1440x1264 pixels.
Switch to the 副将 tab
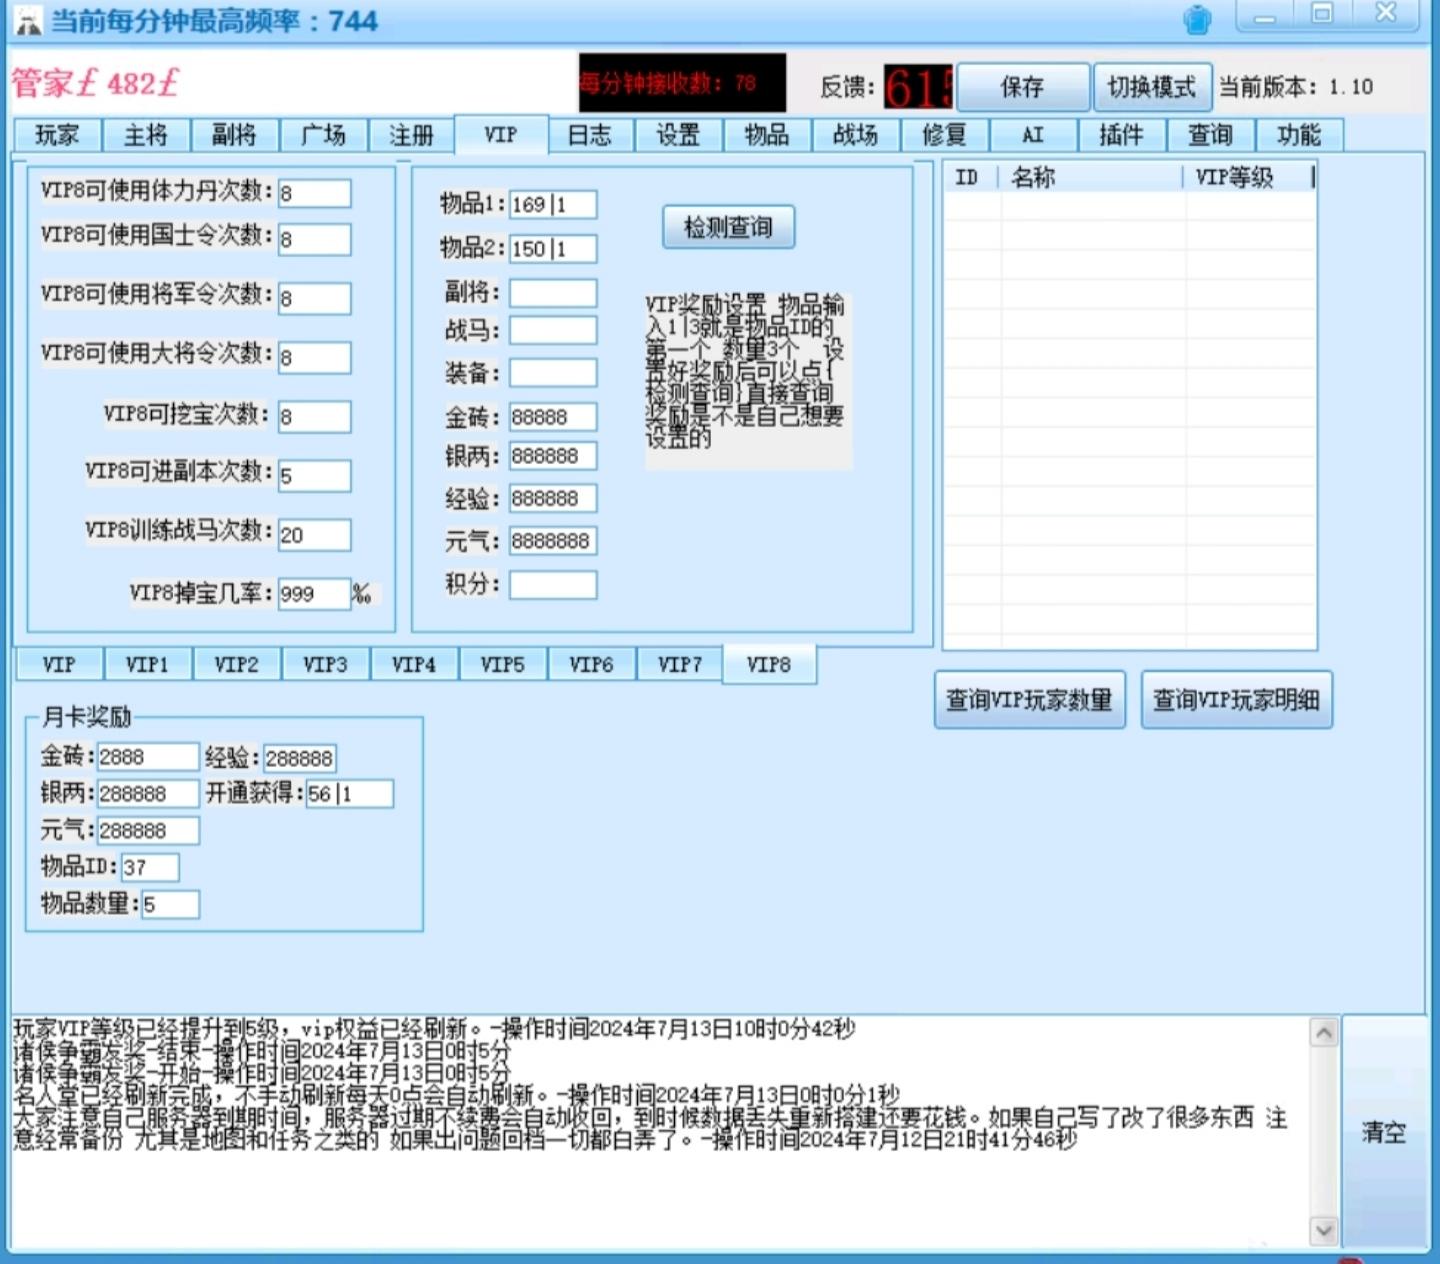click(234, 135)
